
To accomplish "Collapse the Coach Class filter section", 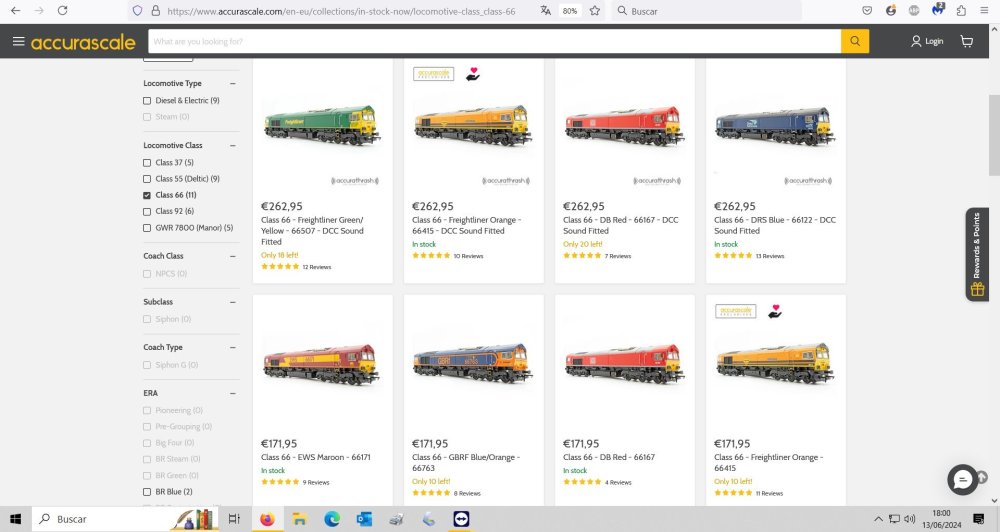I will tap(233, 256).
